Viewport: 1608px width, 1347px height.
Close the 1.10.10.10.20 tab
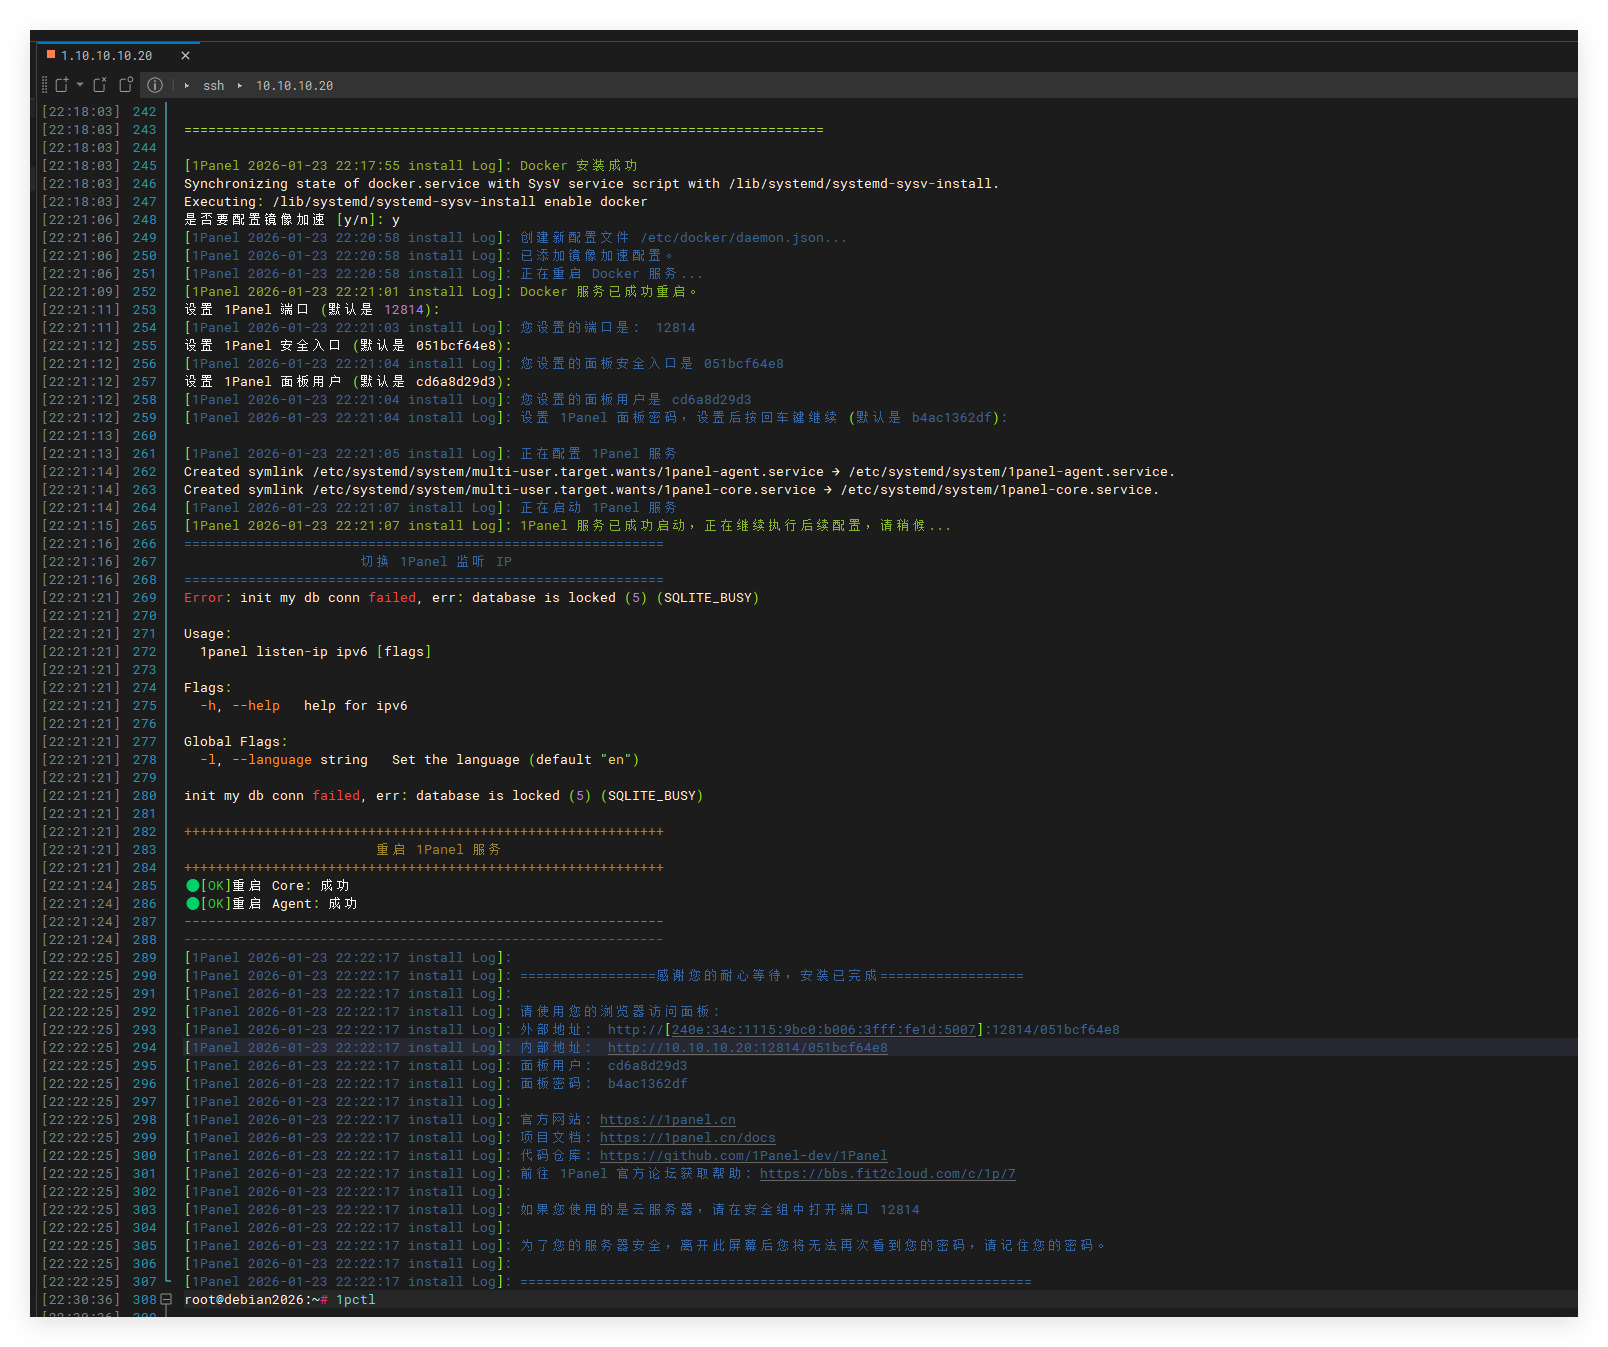point(185,56)
